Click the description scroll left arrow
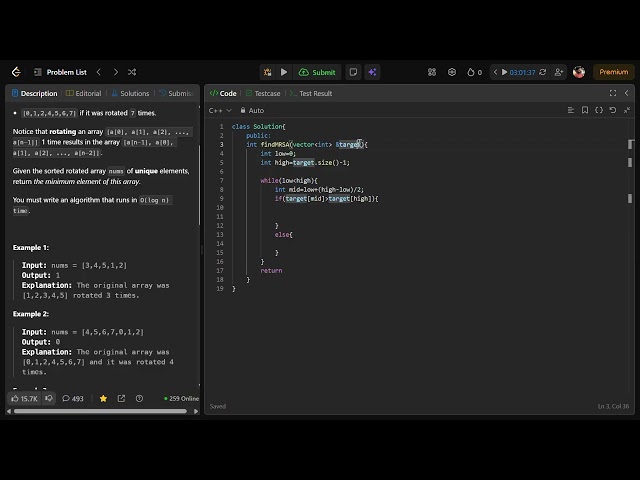This screenshot has width=640, height=480. (x=9, y=411)
